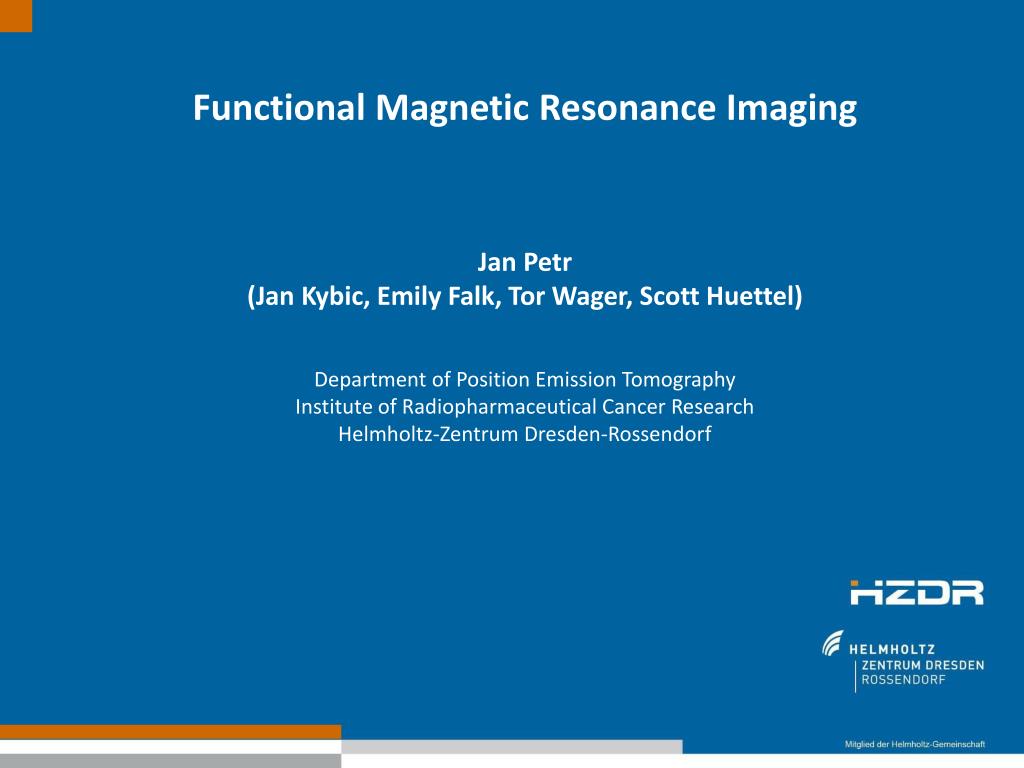Click the "ZENTRUM DRESDEN" logo text
1024x768 pixels.
click(x=923, y=665)
